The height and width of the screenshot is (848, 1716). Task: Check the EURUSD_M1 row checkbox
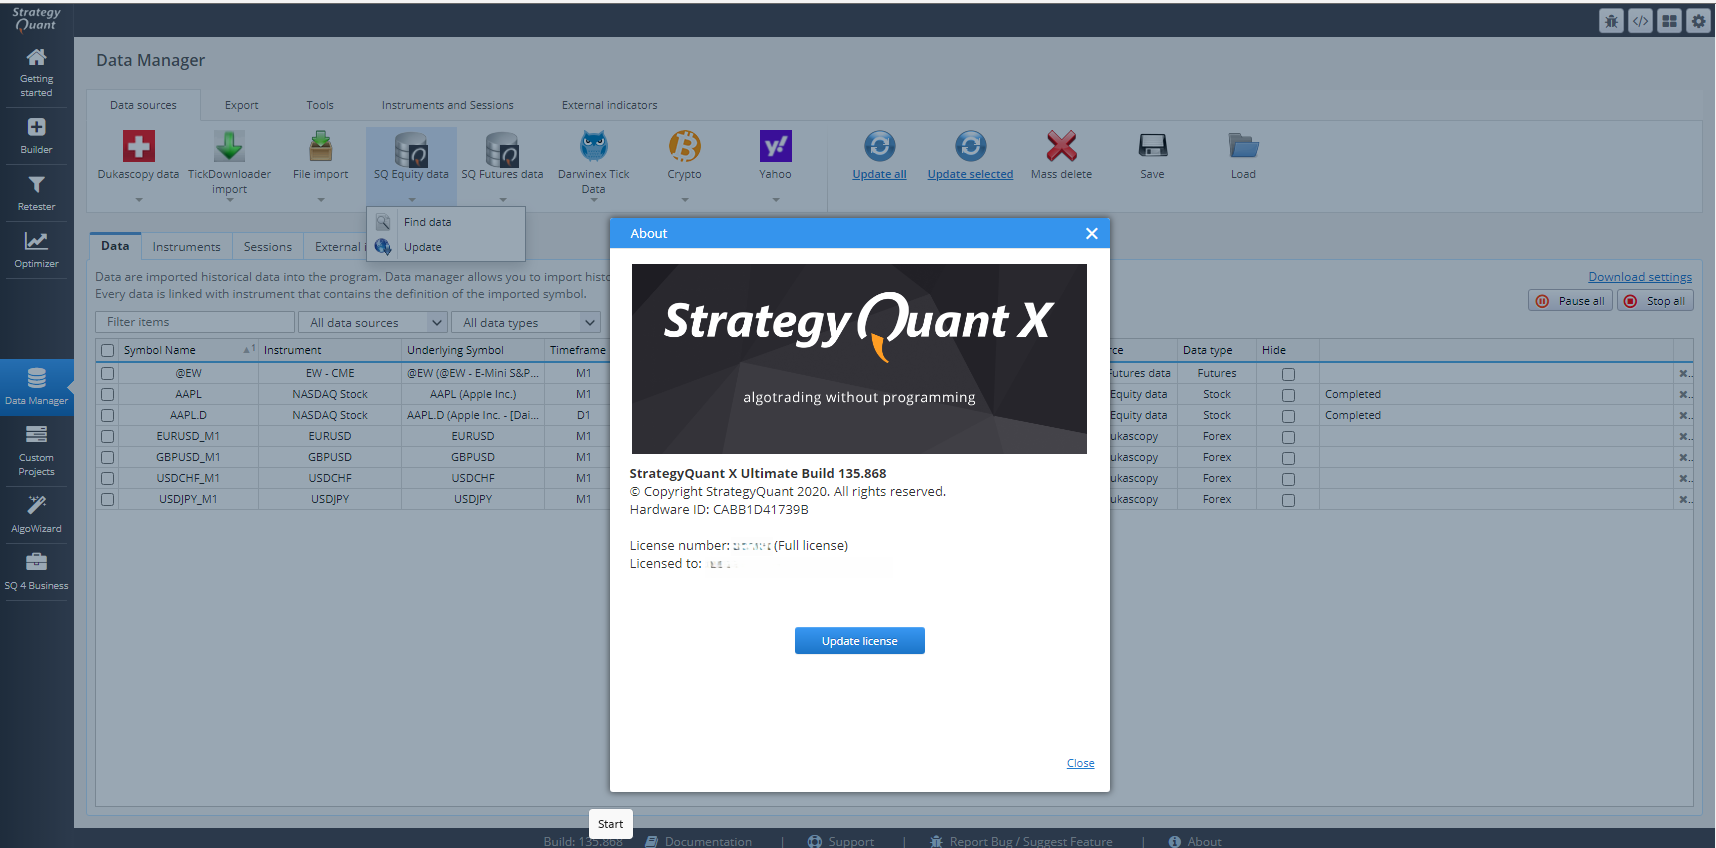[x=107, y=436]
